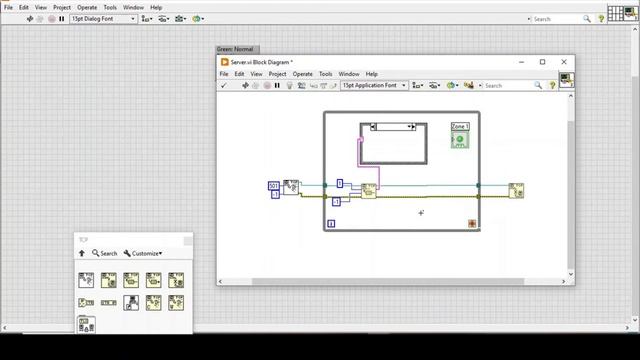640x360 pixels.
Task: Open View menu in front panel window
Action: point(40,7)
